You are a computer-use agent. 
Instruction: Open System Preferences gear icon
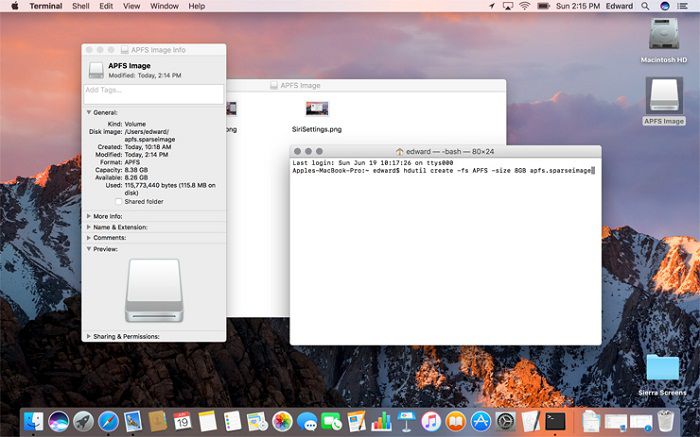506,421
